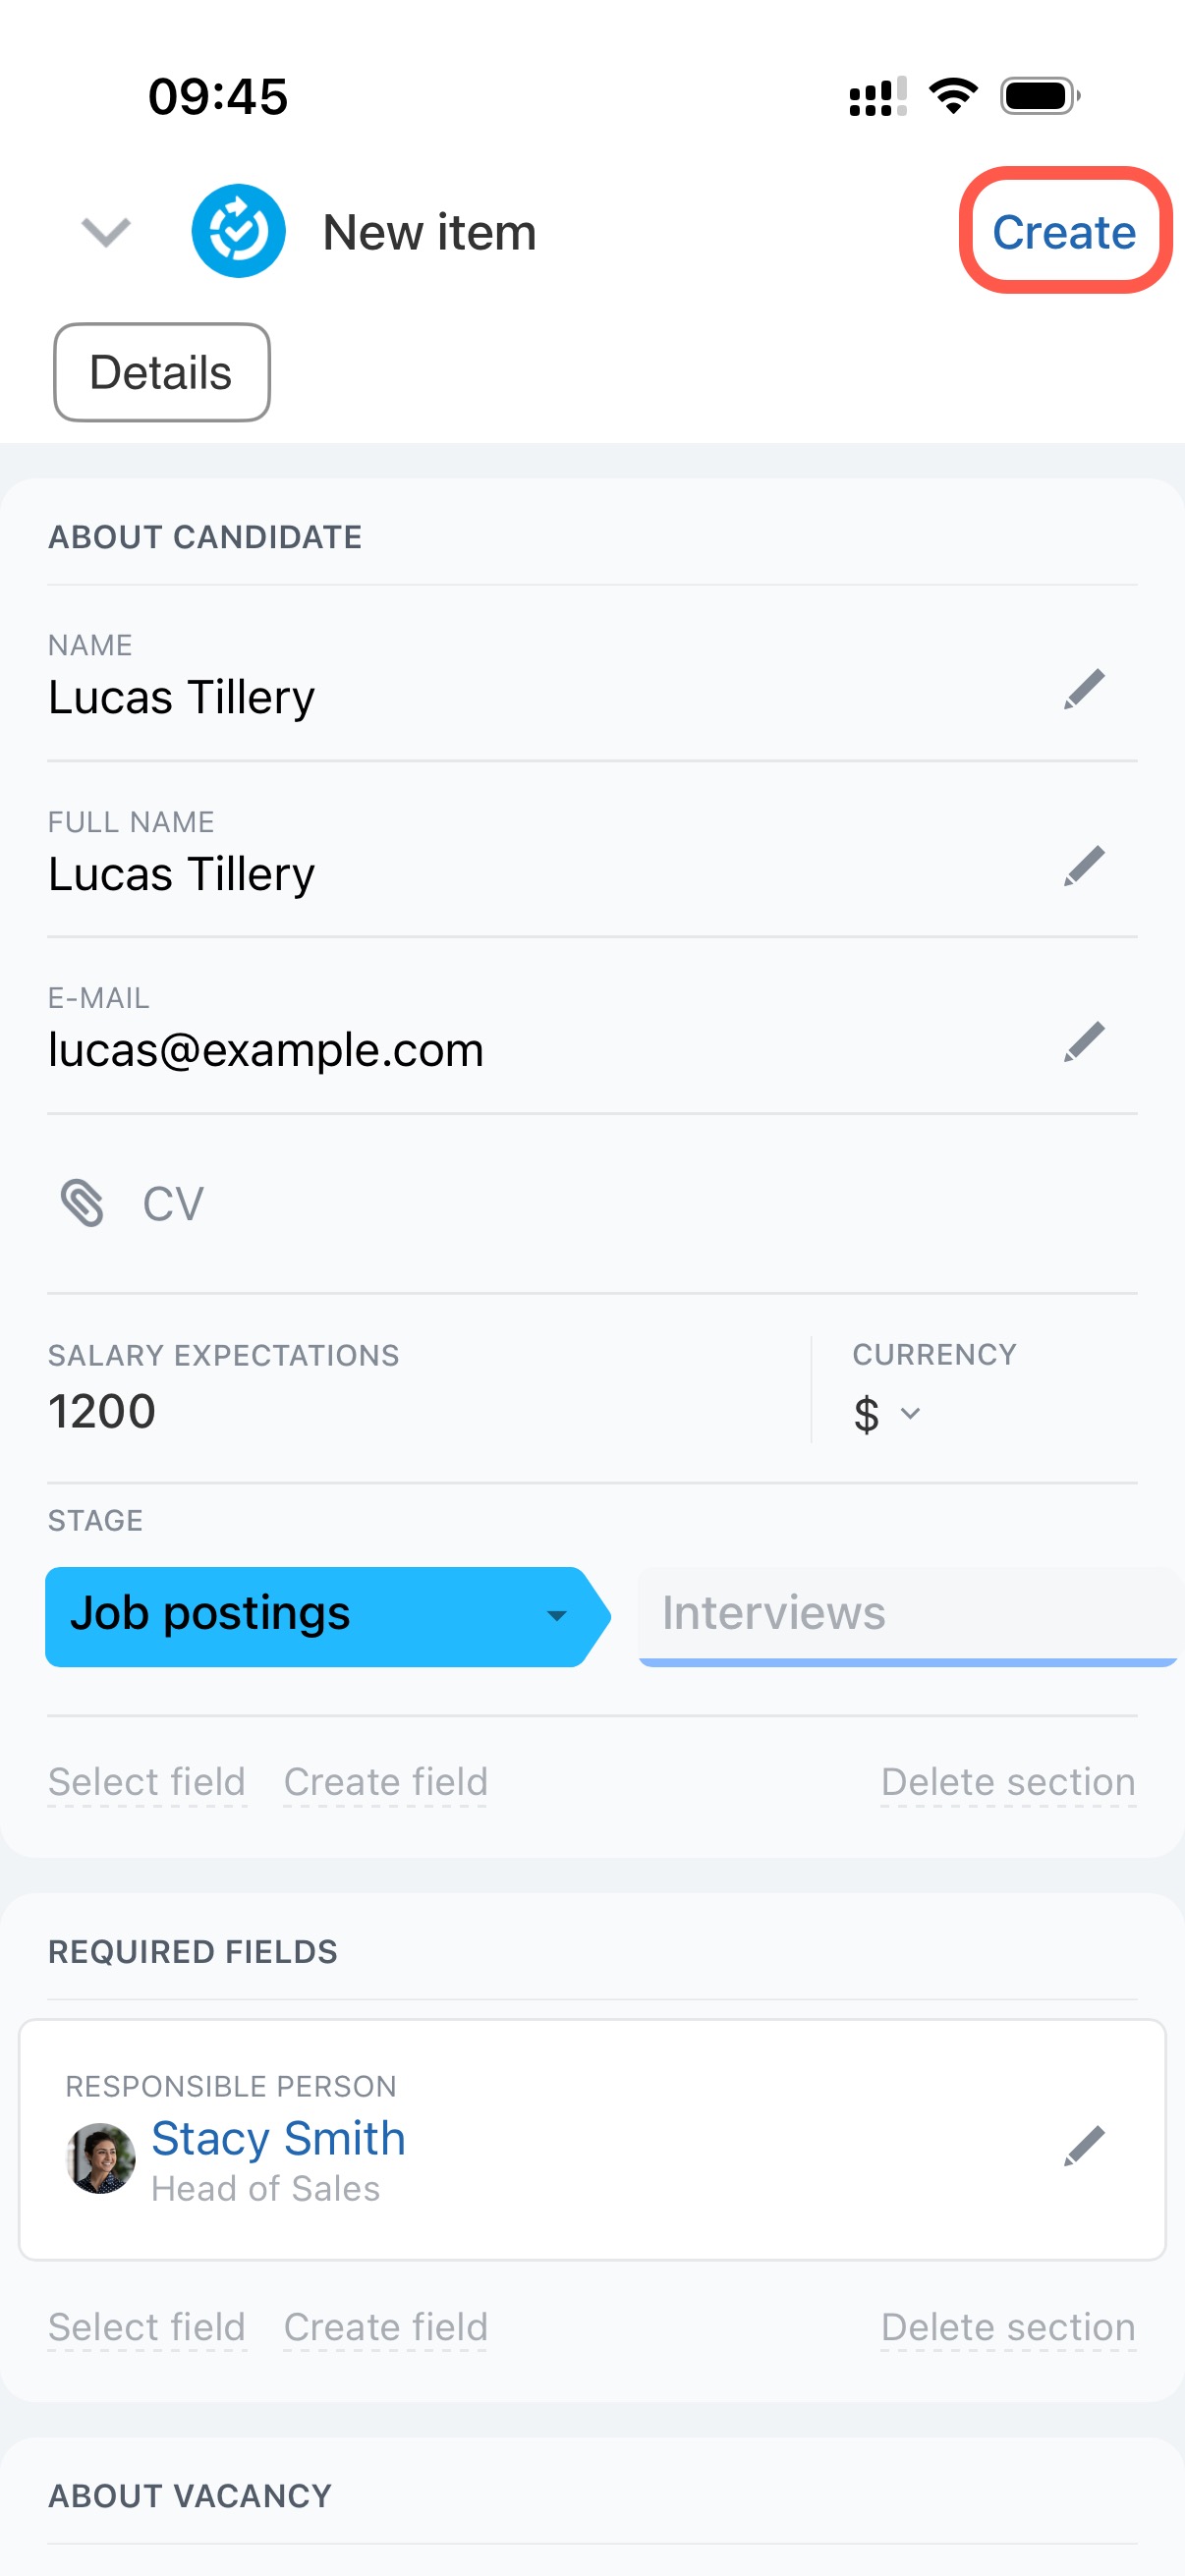Screen dimensions: 1185x2576
Task: Tap the Salary Expectations value 1200
Action: pos(102,1411)
